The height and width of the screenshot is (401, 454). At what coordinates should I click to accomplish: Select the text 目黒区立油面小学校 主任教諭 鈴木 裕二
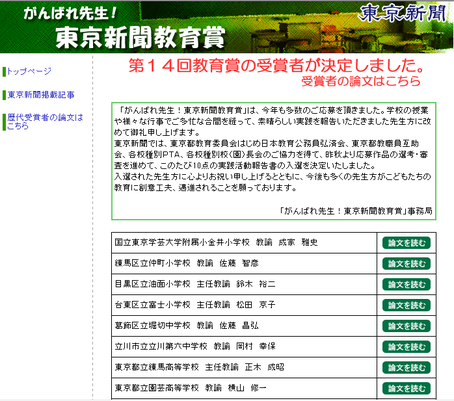click(x=195, y=284)
